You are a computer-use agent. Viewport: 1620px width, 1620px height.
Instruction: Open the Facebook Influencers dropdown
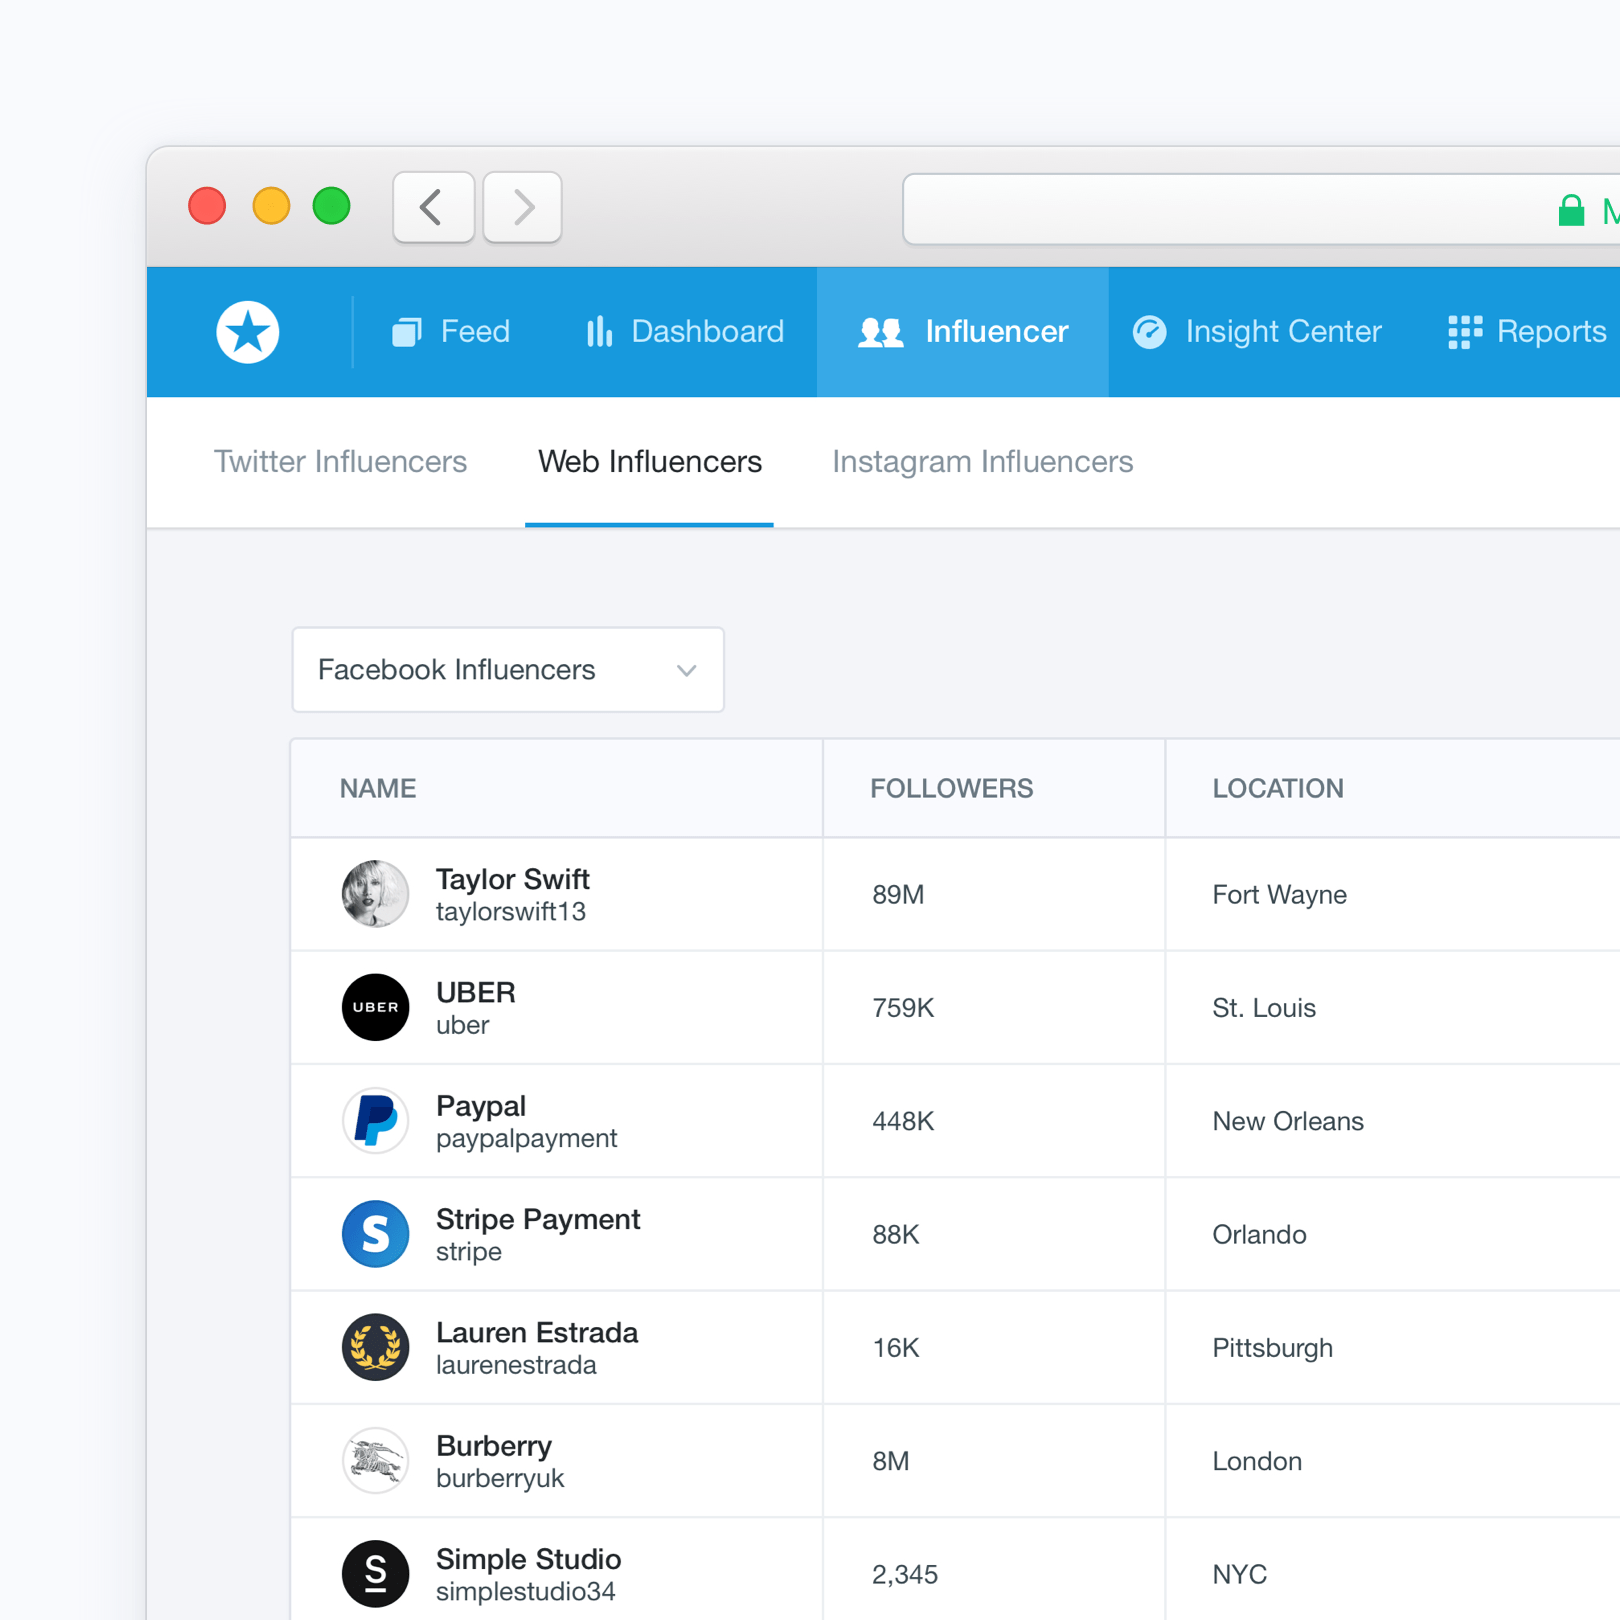(x=508, y=670)
